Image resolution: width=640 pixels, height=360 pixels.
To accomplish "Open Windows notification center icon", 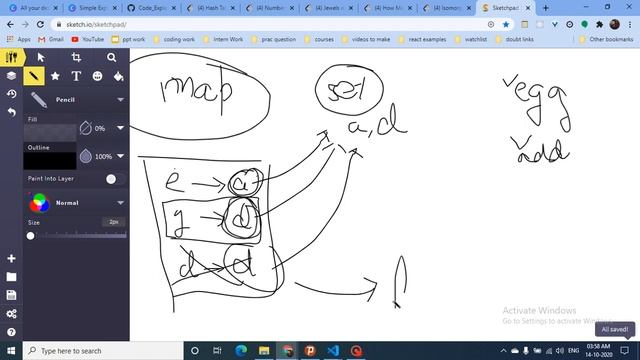I will click(624, 351).
